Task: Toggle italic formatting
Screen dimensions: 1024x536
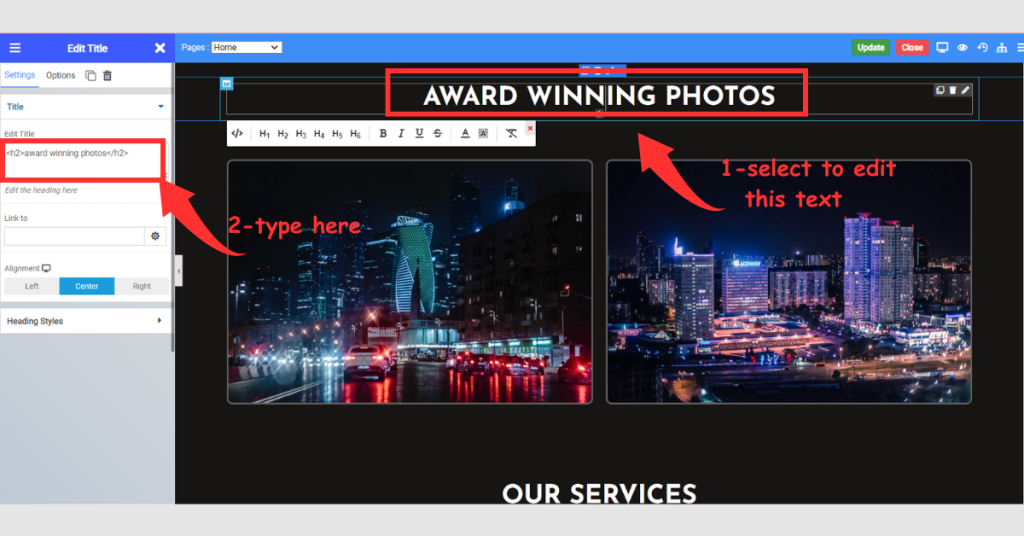Action: [x=401, y=133]
